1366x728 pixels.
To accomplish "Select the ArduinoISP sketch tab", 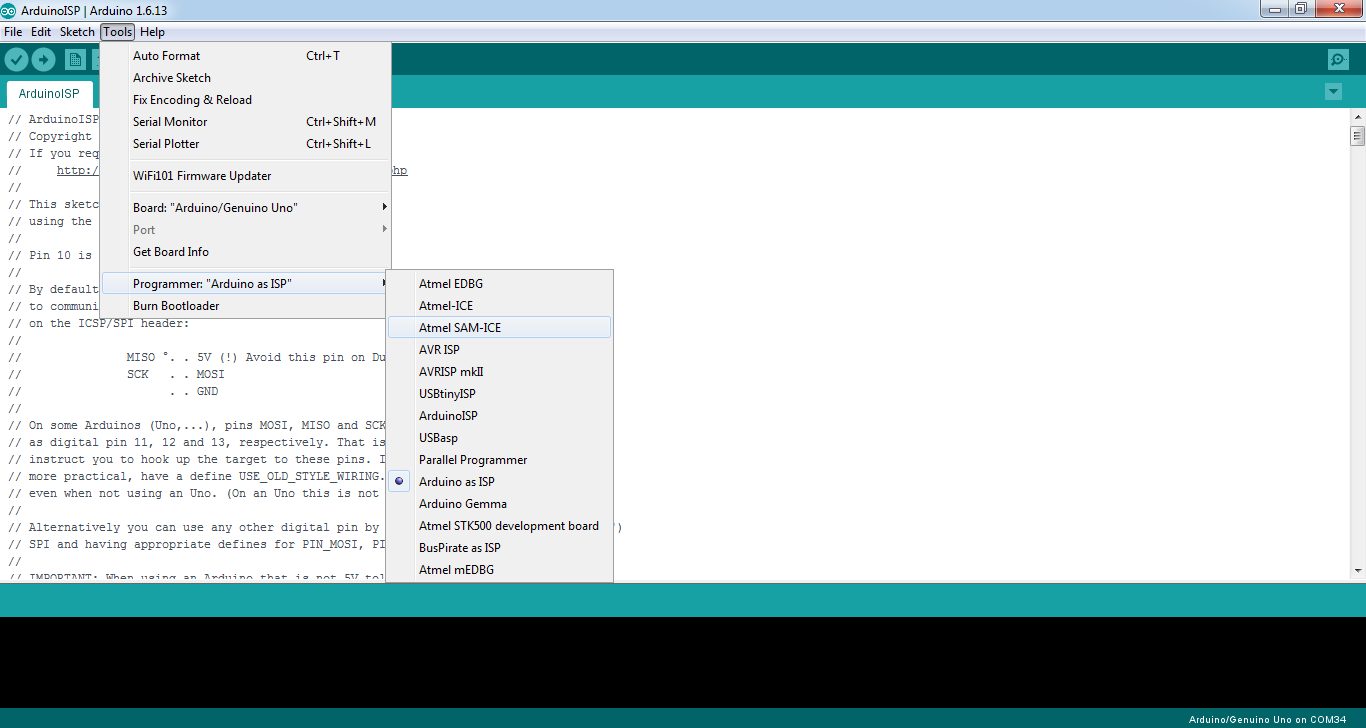I will point(49,94).
